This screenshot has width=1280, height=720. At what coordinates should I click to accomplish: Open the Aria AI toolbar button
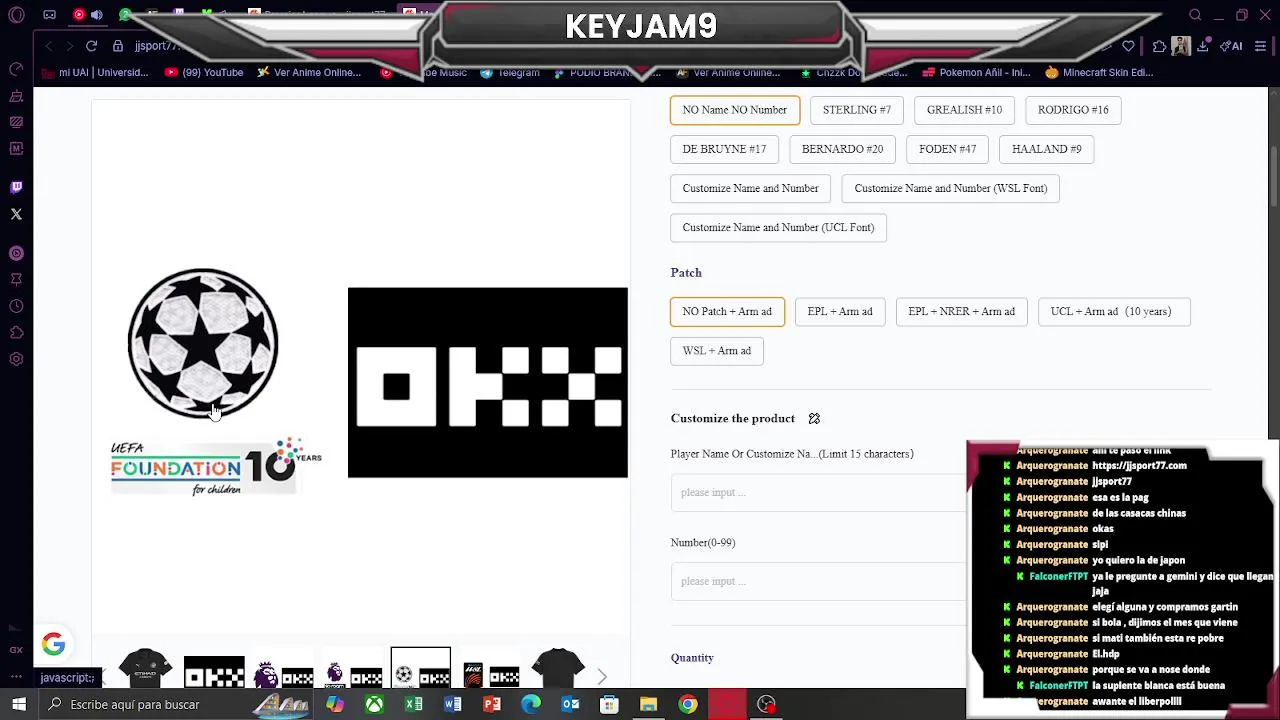[x=1231, y=46]
